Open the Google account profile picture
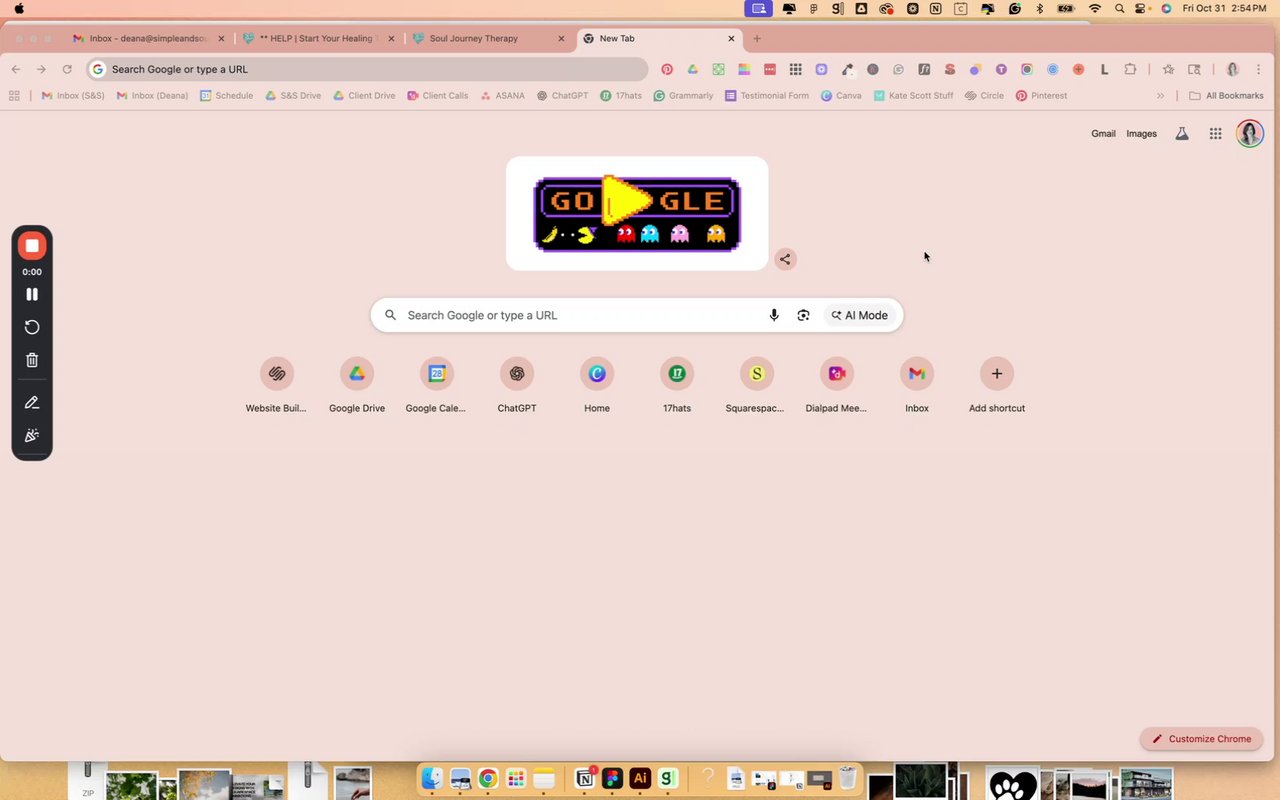 click(1250, 134)
